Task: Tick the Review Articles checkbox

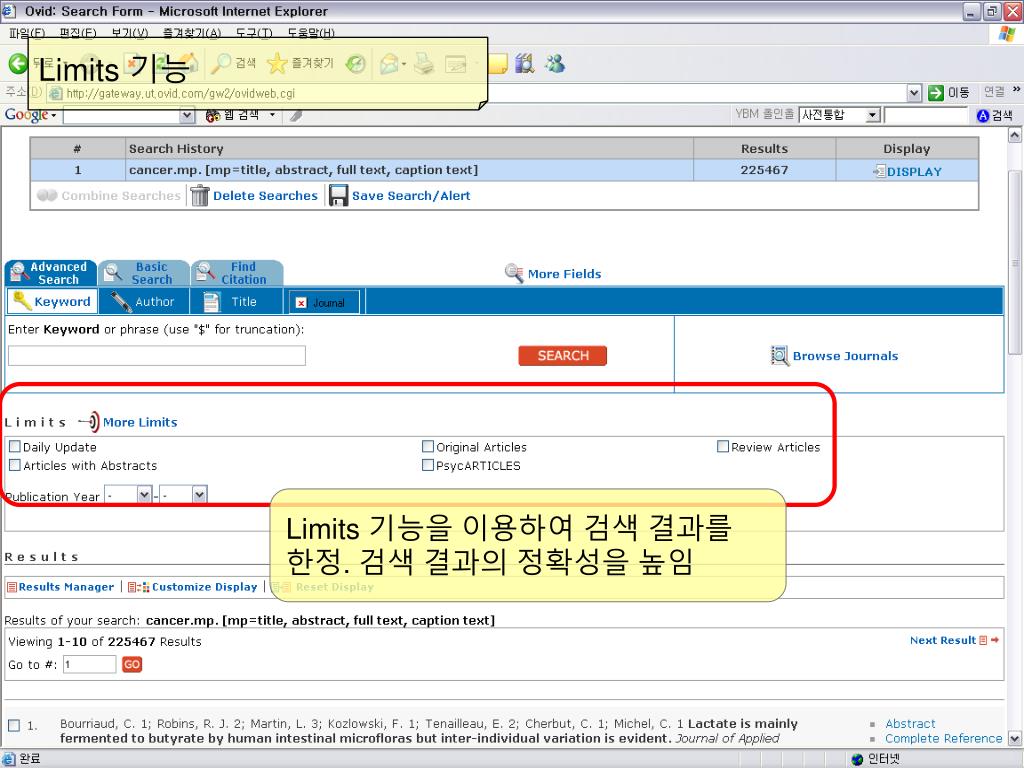Action: click(x=723, y=447)
